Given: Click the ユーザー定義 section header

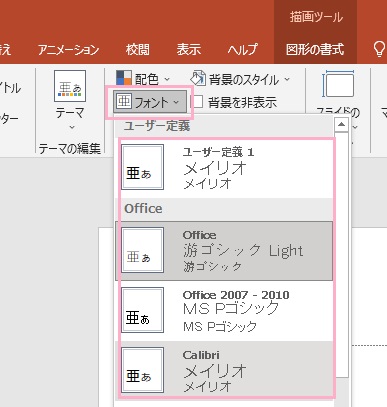Looking at the screenshot, I should click(x=157, y=126).
